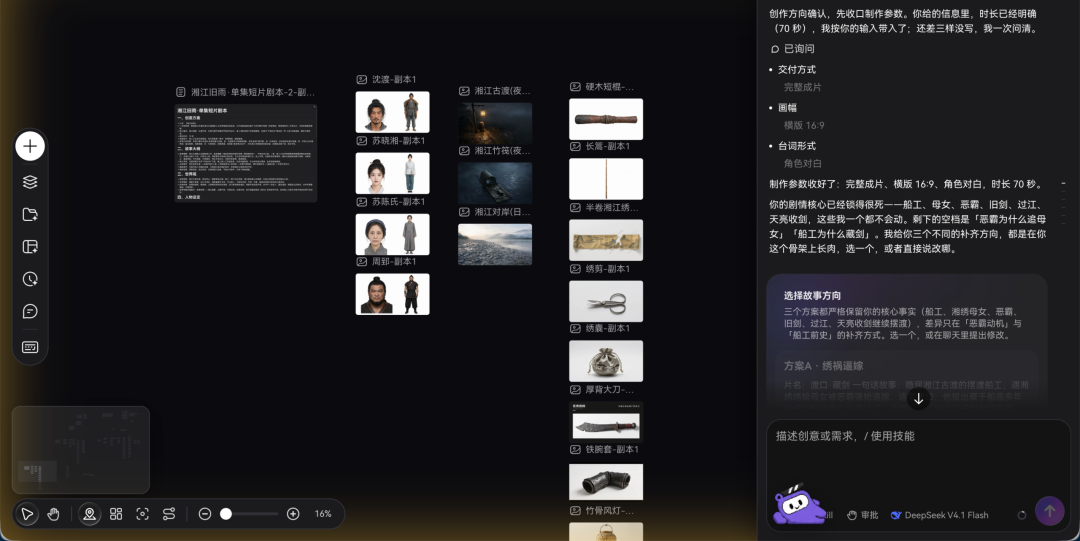This screenshot has height=541, width=1080.
Task: Click the grid arrange icon
Action: 116,514
